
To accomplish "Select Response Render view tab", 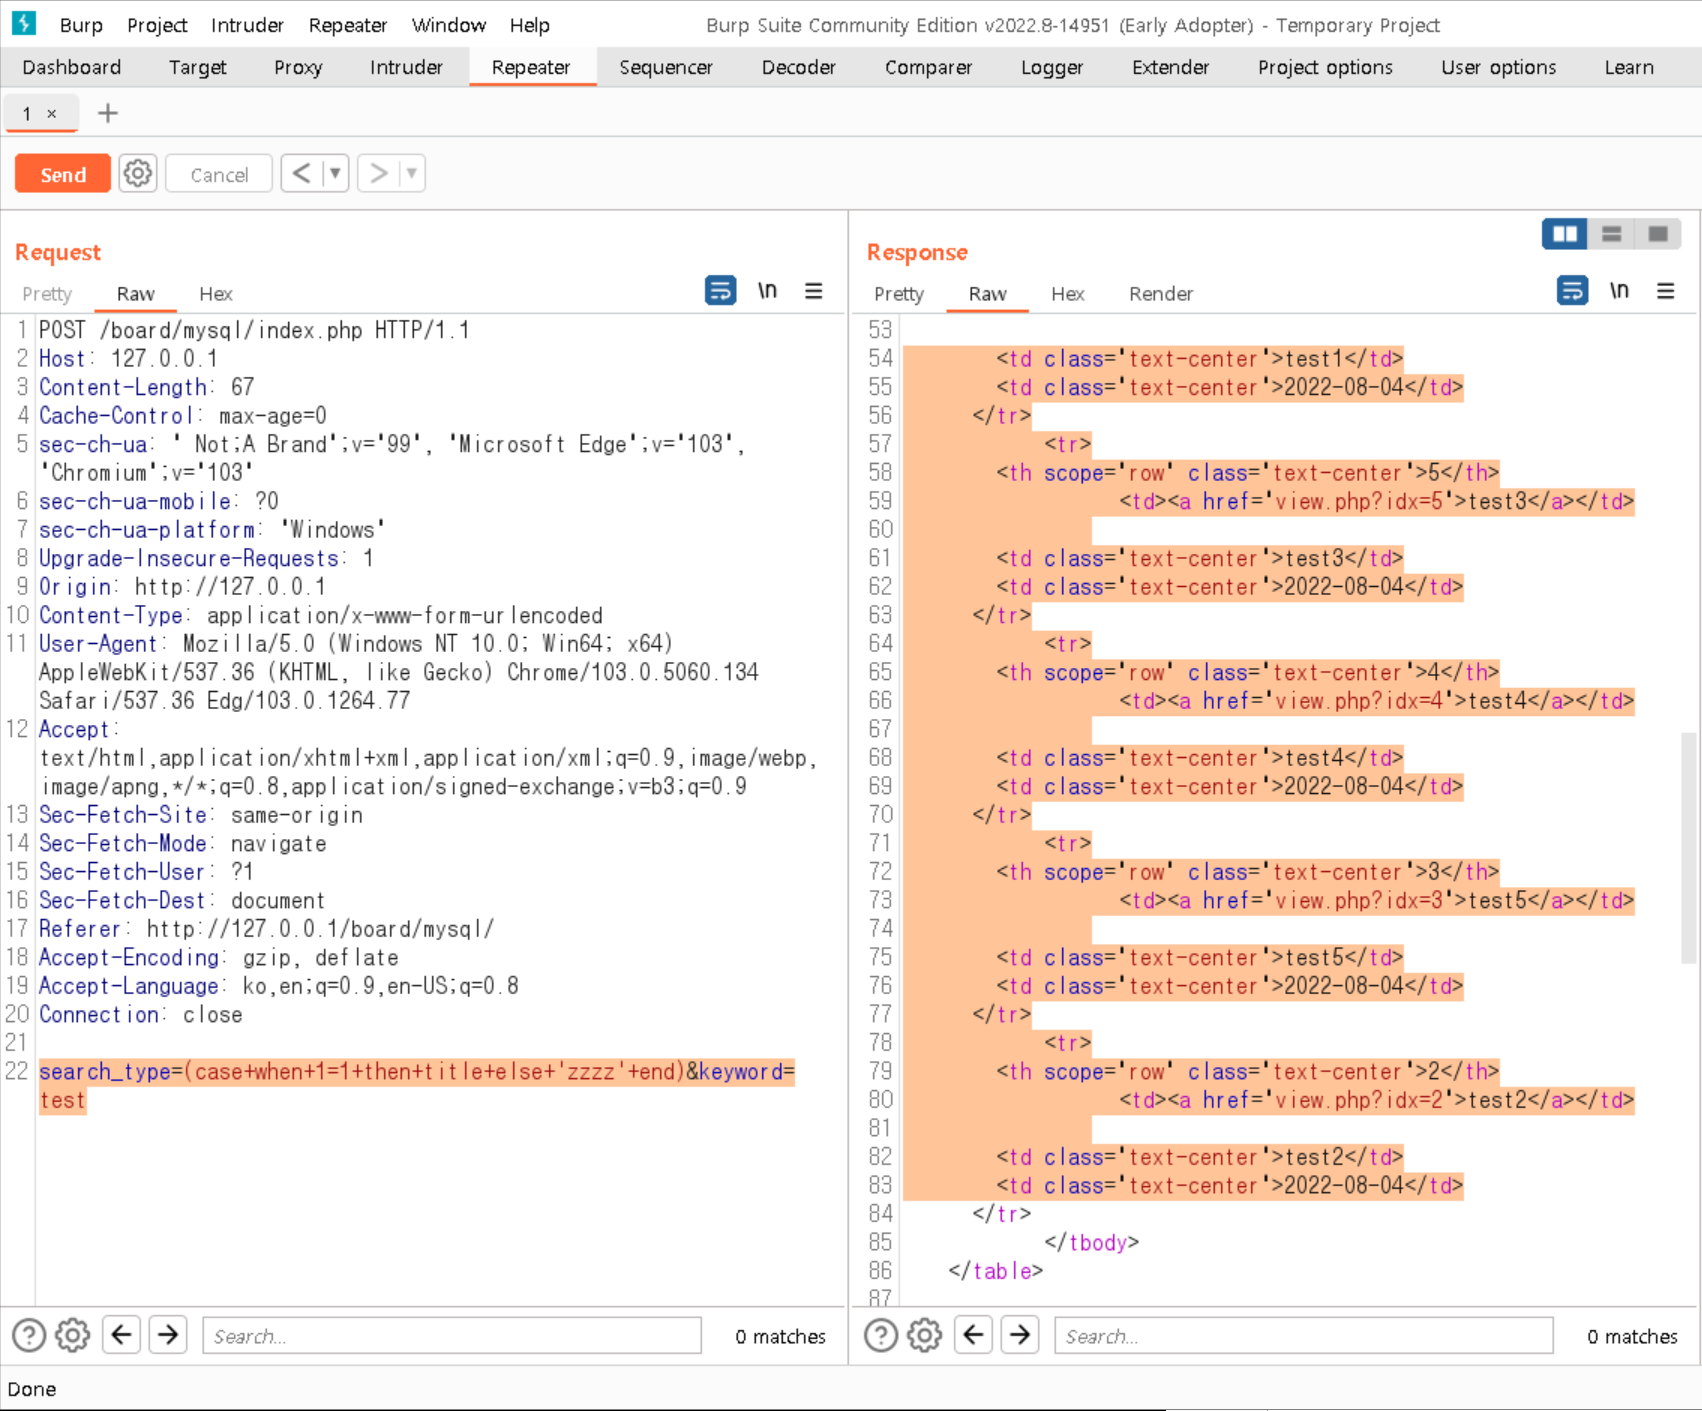I will 1161,293.
